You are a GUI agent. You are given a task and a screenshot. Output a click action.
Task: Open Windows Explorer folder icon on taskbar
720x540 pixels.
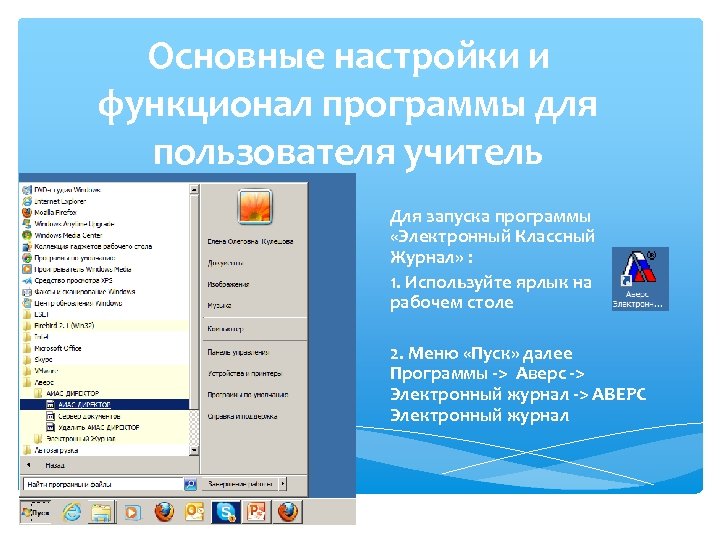(x=101, y=512)
